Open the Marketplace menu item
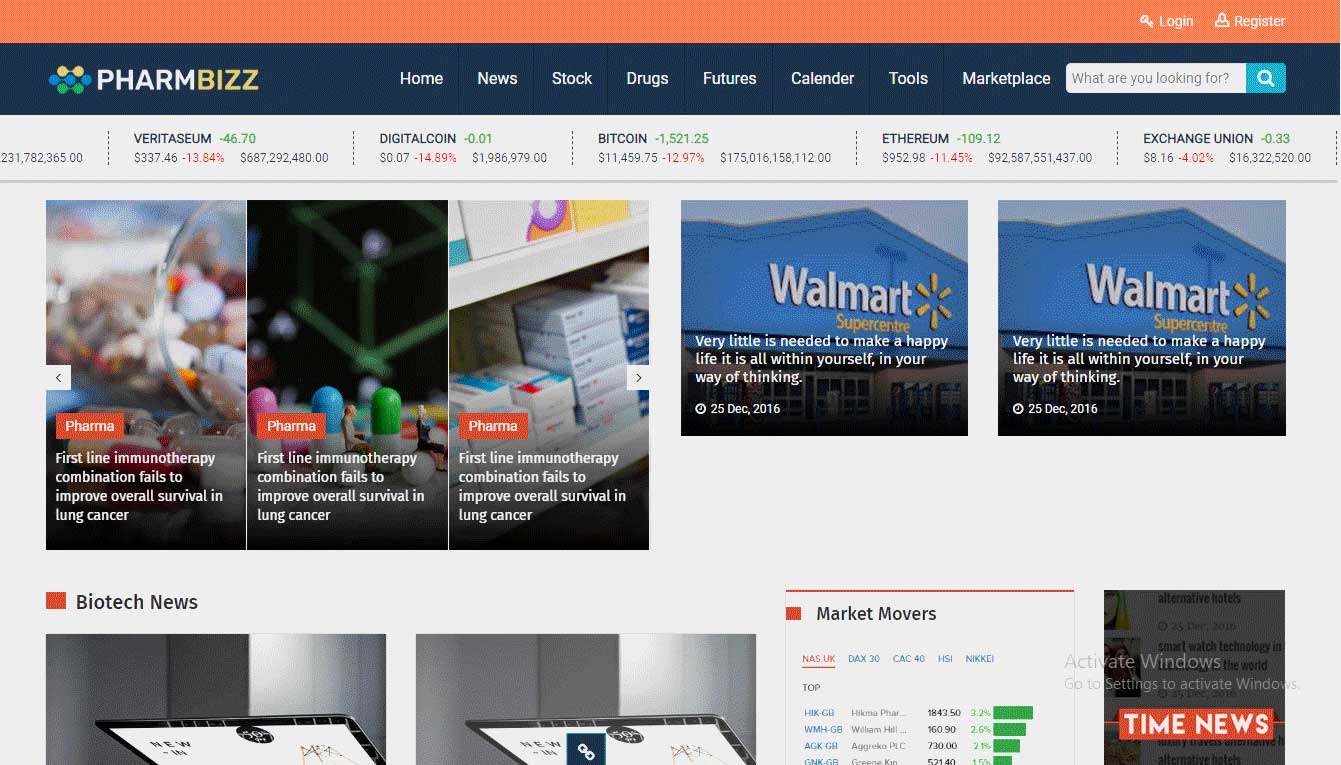 (1006, 79)
